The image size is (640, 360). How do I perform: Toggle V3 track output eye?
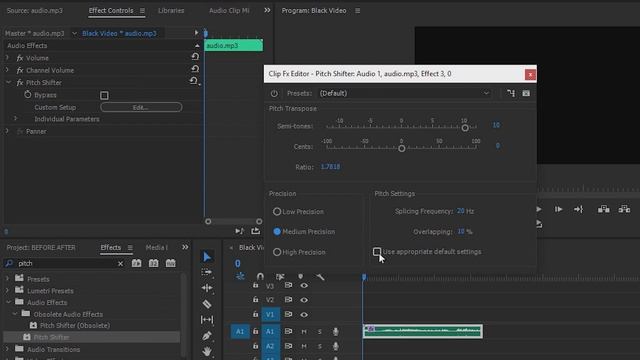[304, 285]
